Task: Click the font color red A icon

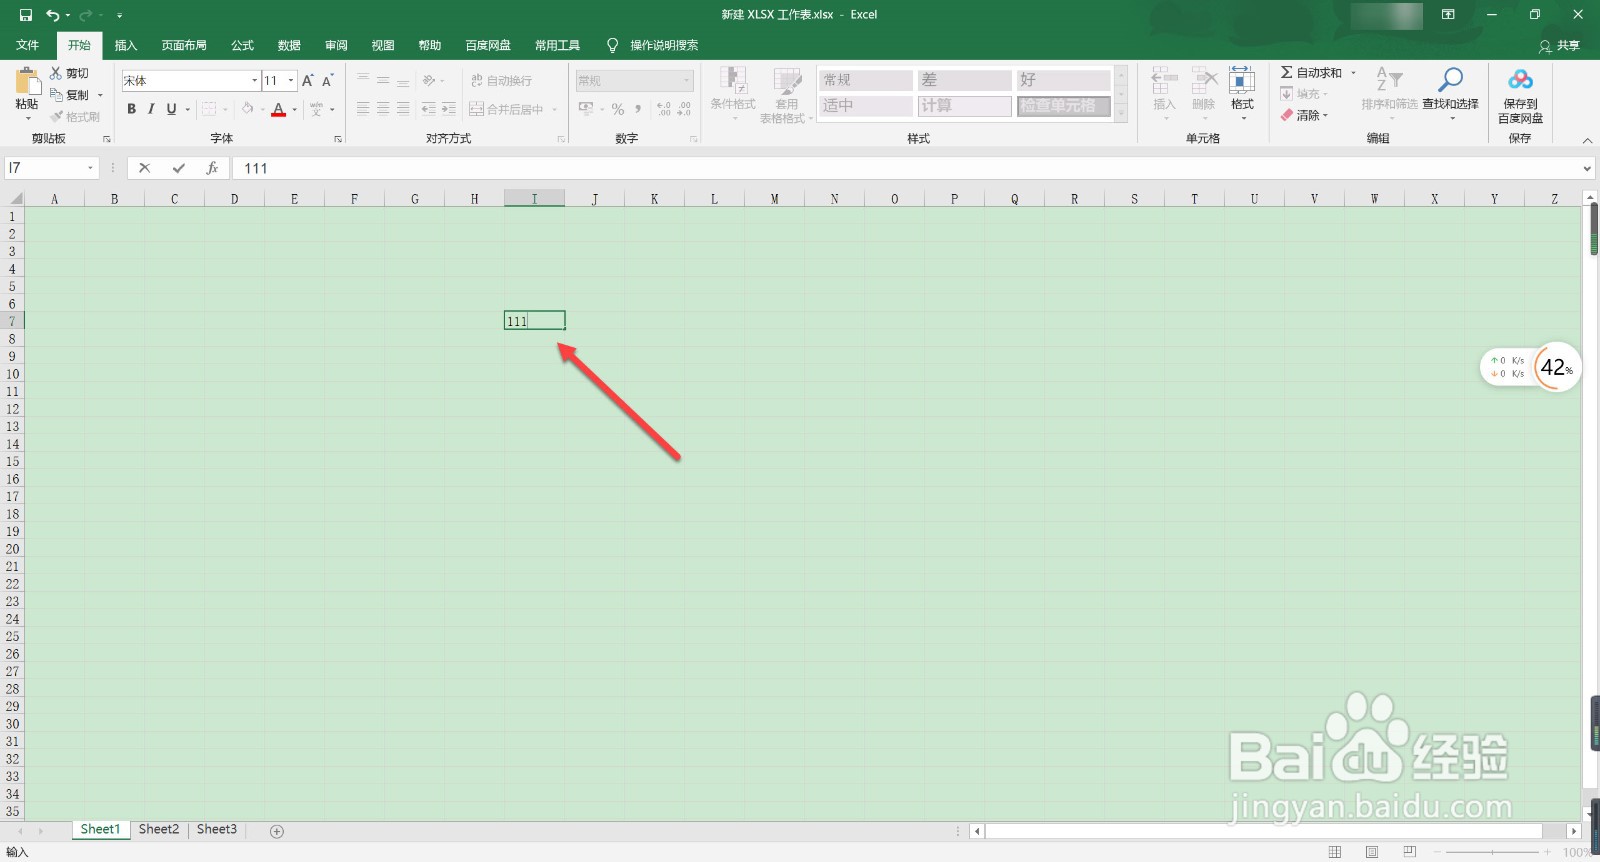Action: point(279,109)
